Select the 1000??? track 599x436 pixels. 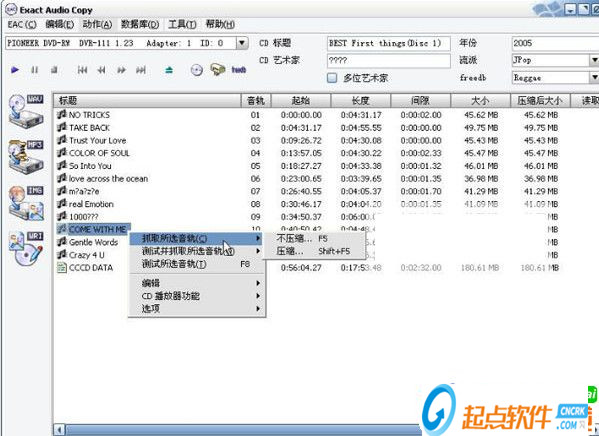point(83,217)
